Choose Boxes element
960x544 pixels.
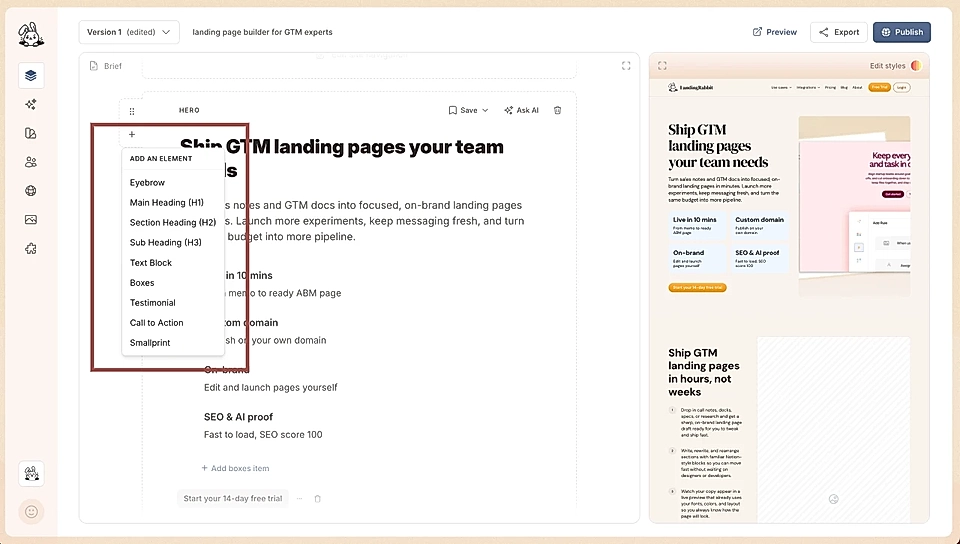coord(142,283)
